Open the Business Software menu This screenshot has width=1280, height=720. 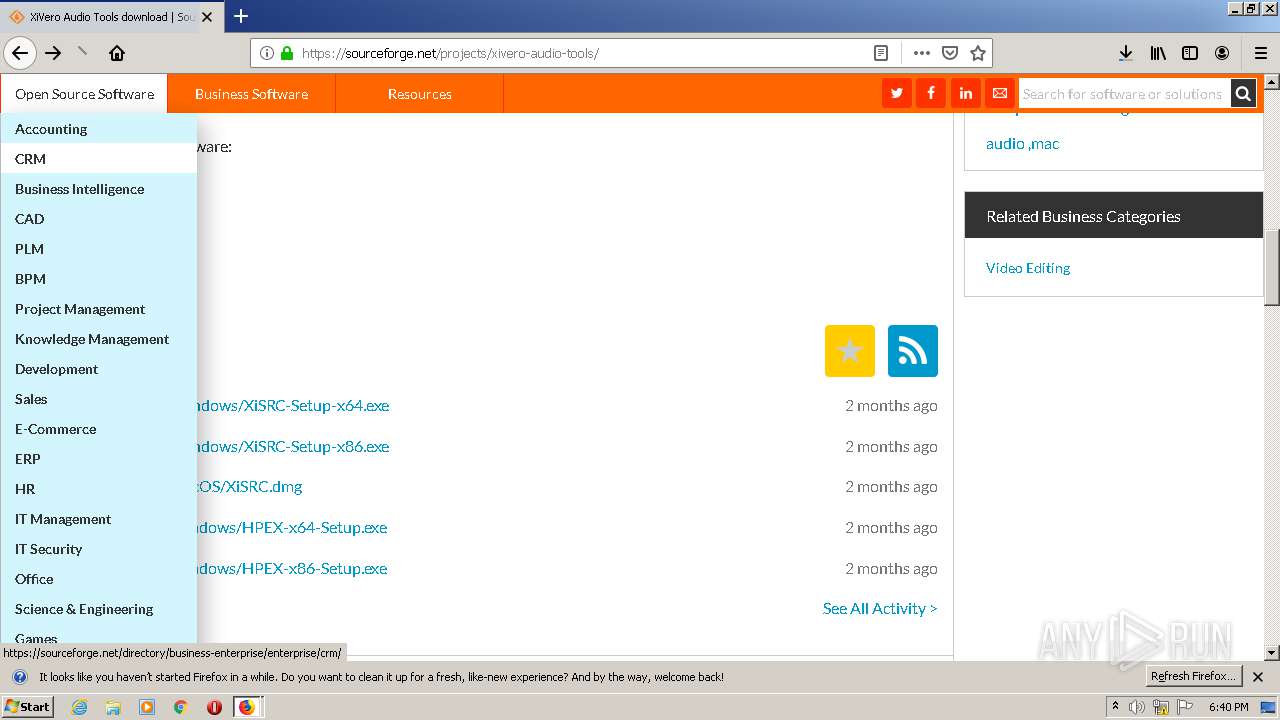(x=251, y=94)
